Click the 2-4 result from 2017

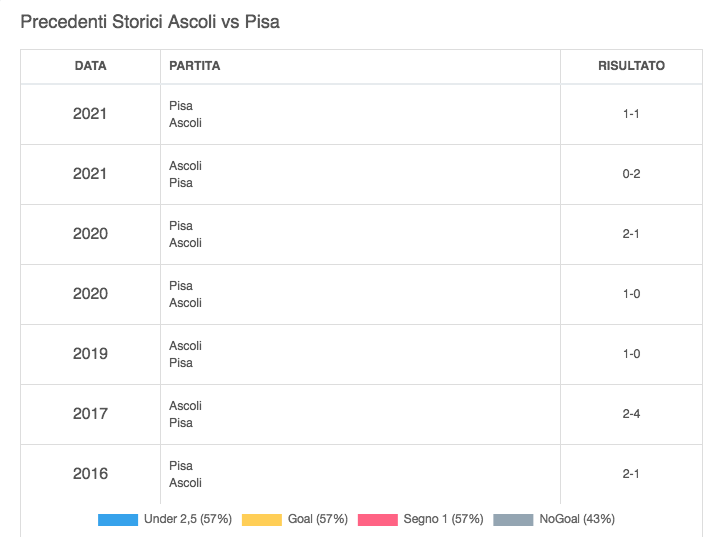coord(631,414)
